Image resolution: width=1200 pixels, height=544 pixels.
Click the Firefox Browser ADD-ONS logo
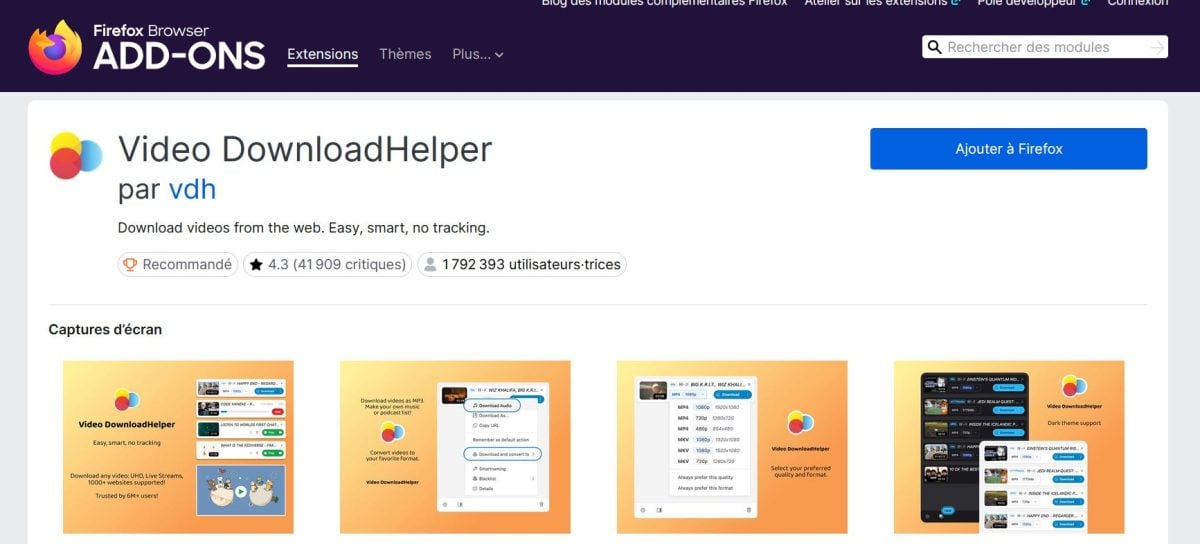click(147, 47)
